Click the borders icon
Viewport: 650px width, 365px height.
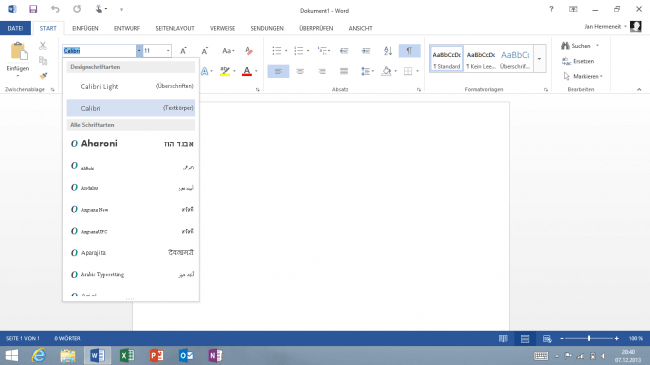pyautogui.click(x=408, y=71)
